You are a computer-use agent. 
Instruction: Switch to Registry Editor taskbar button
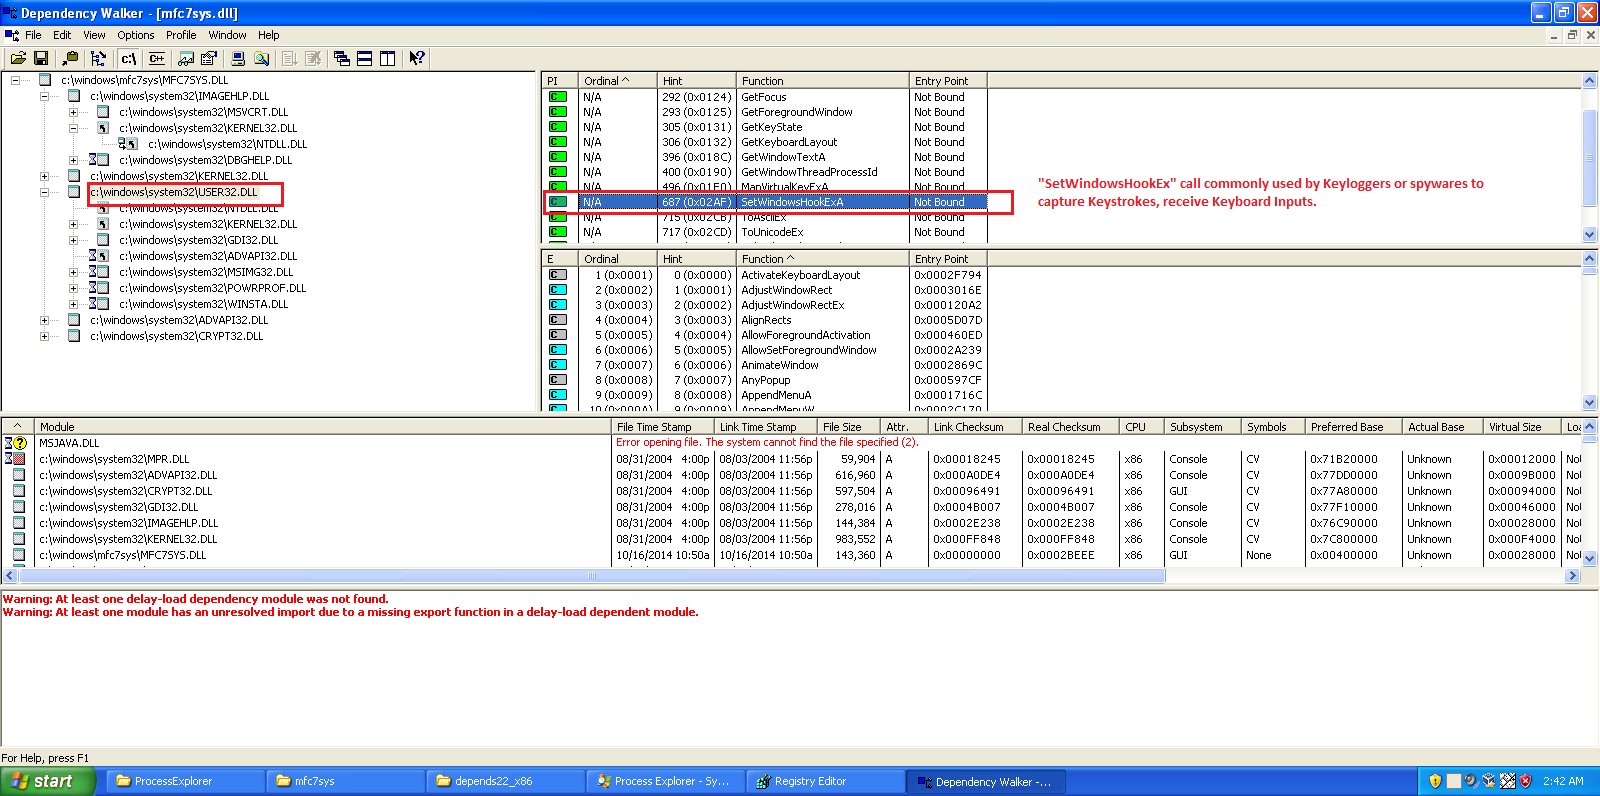click(x=824, y=781)
